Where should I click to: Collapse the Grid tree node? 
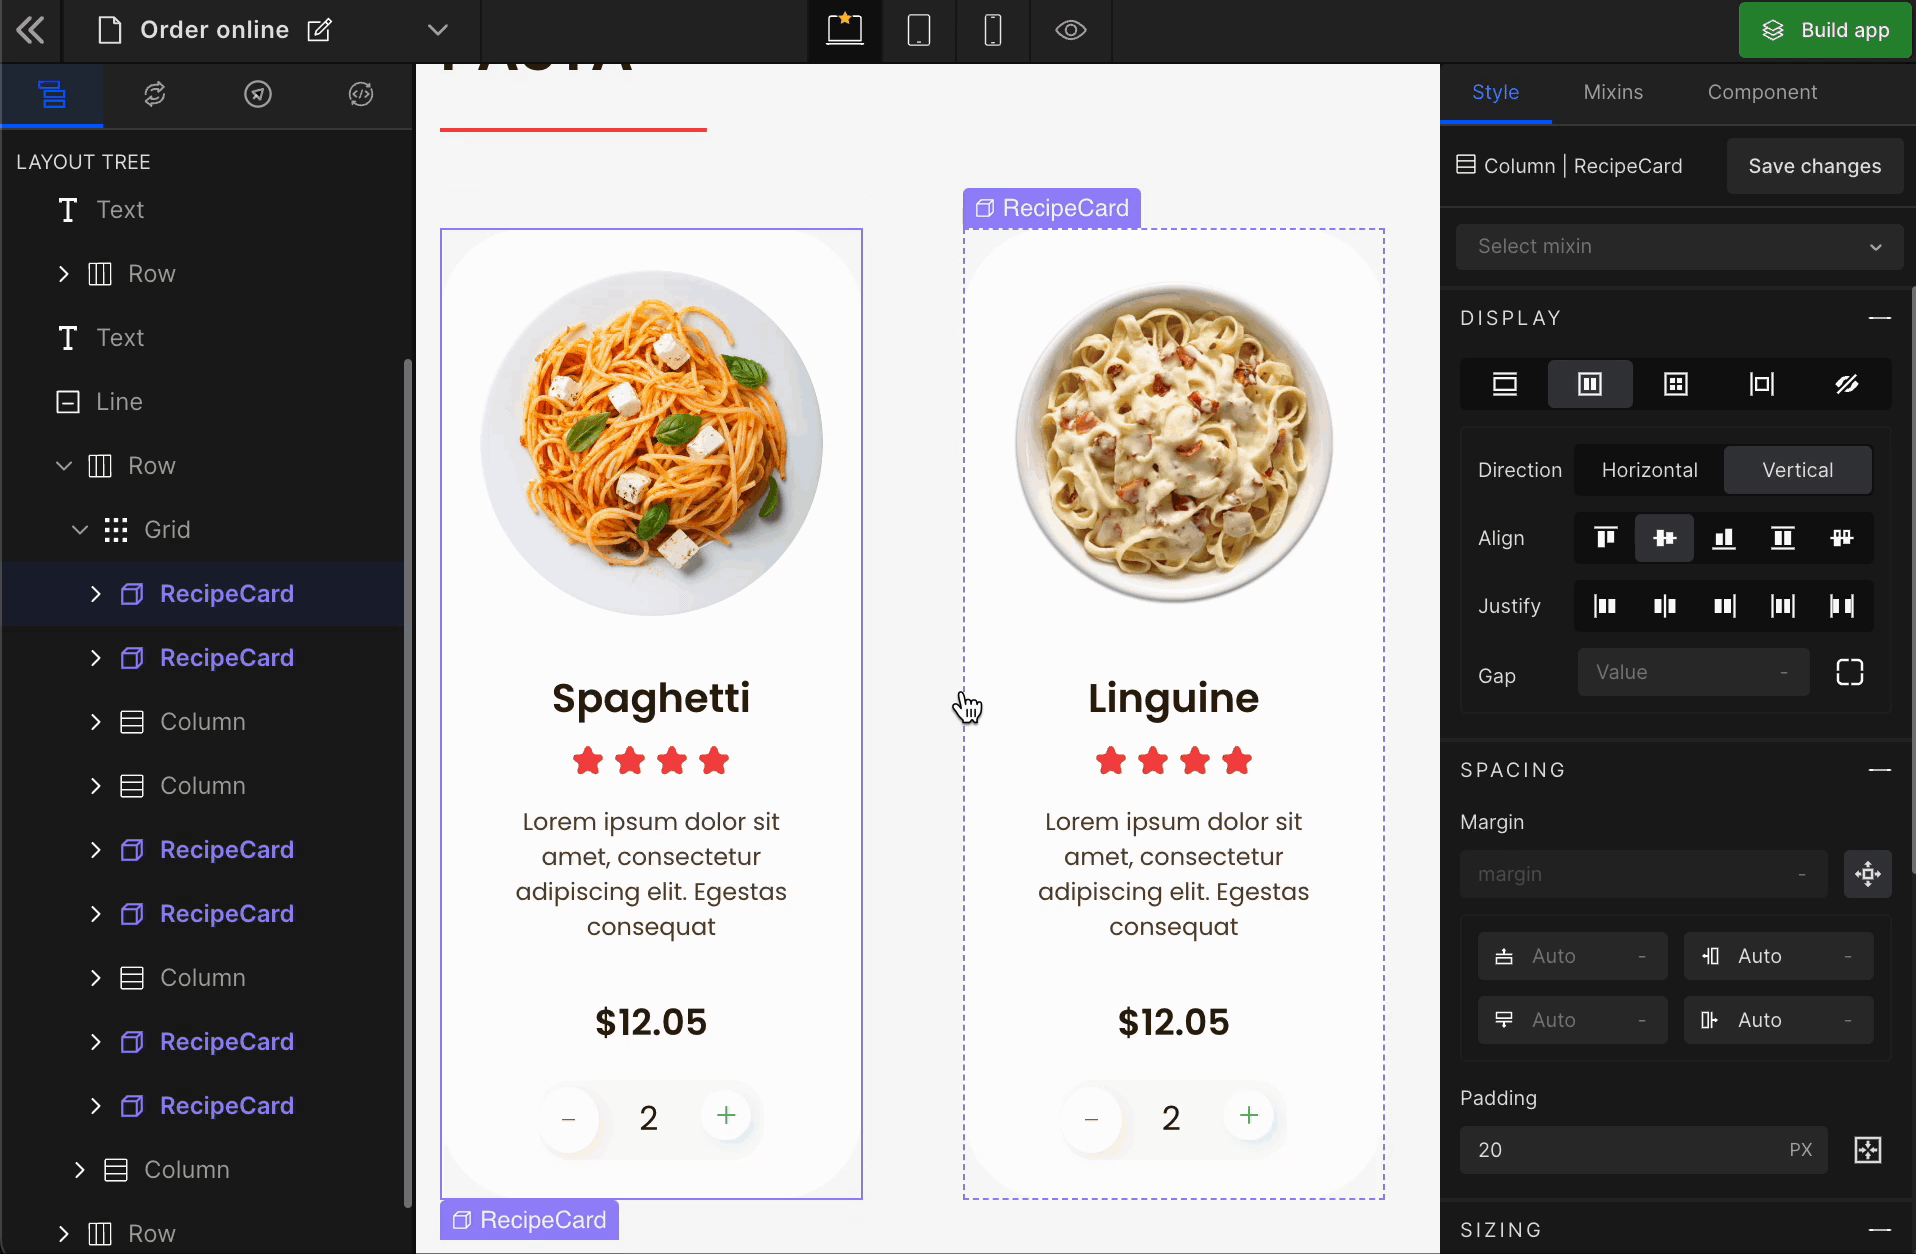point(80,530)
